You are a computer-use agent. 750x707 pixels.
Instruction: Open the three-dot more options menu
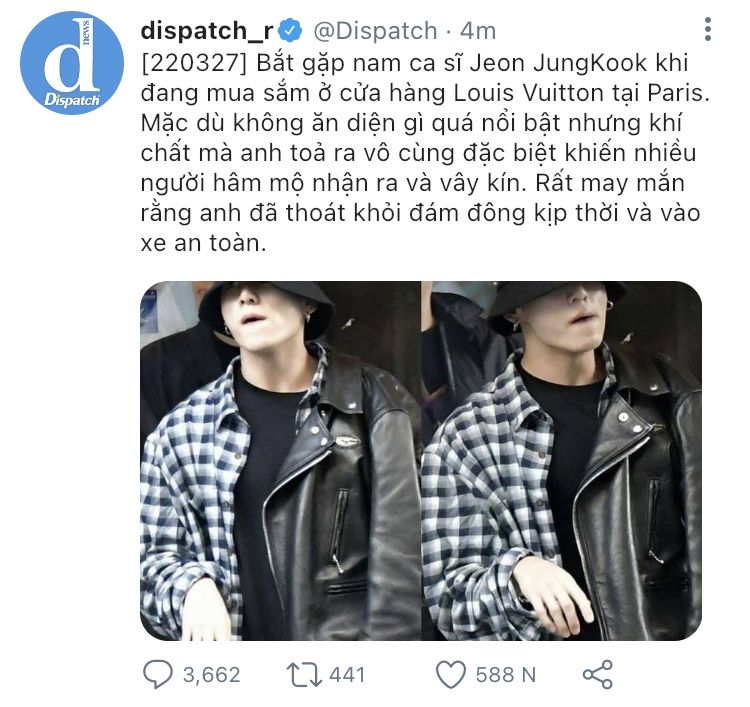click(708, 29)
